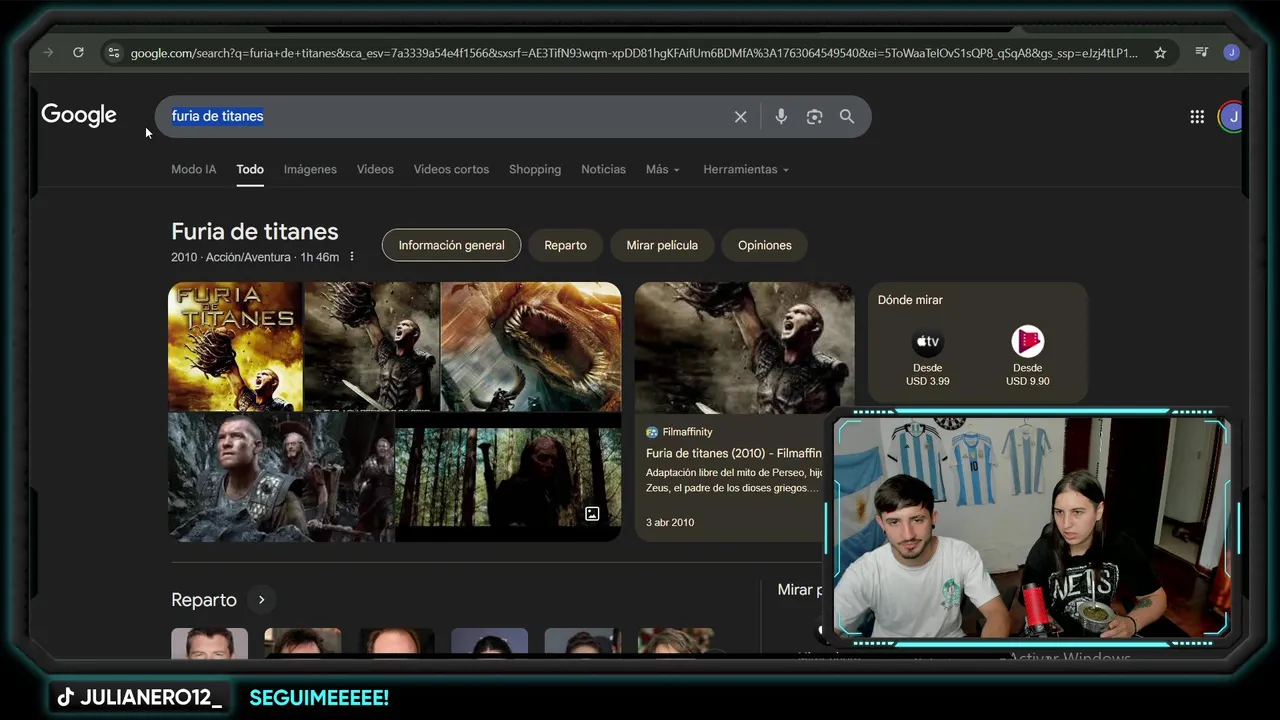This screenshot has height=720, width=1280.
Task: Switch to Videos tab
Action: [x=375, y=169]
